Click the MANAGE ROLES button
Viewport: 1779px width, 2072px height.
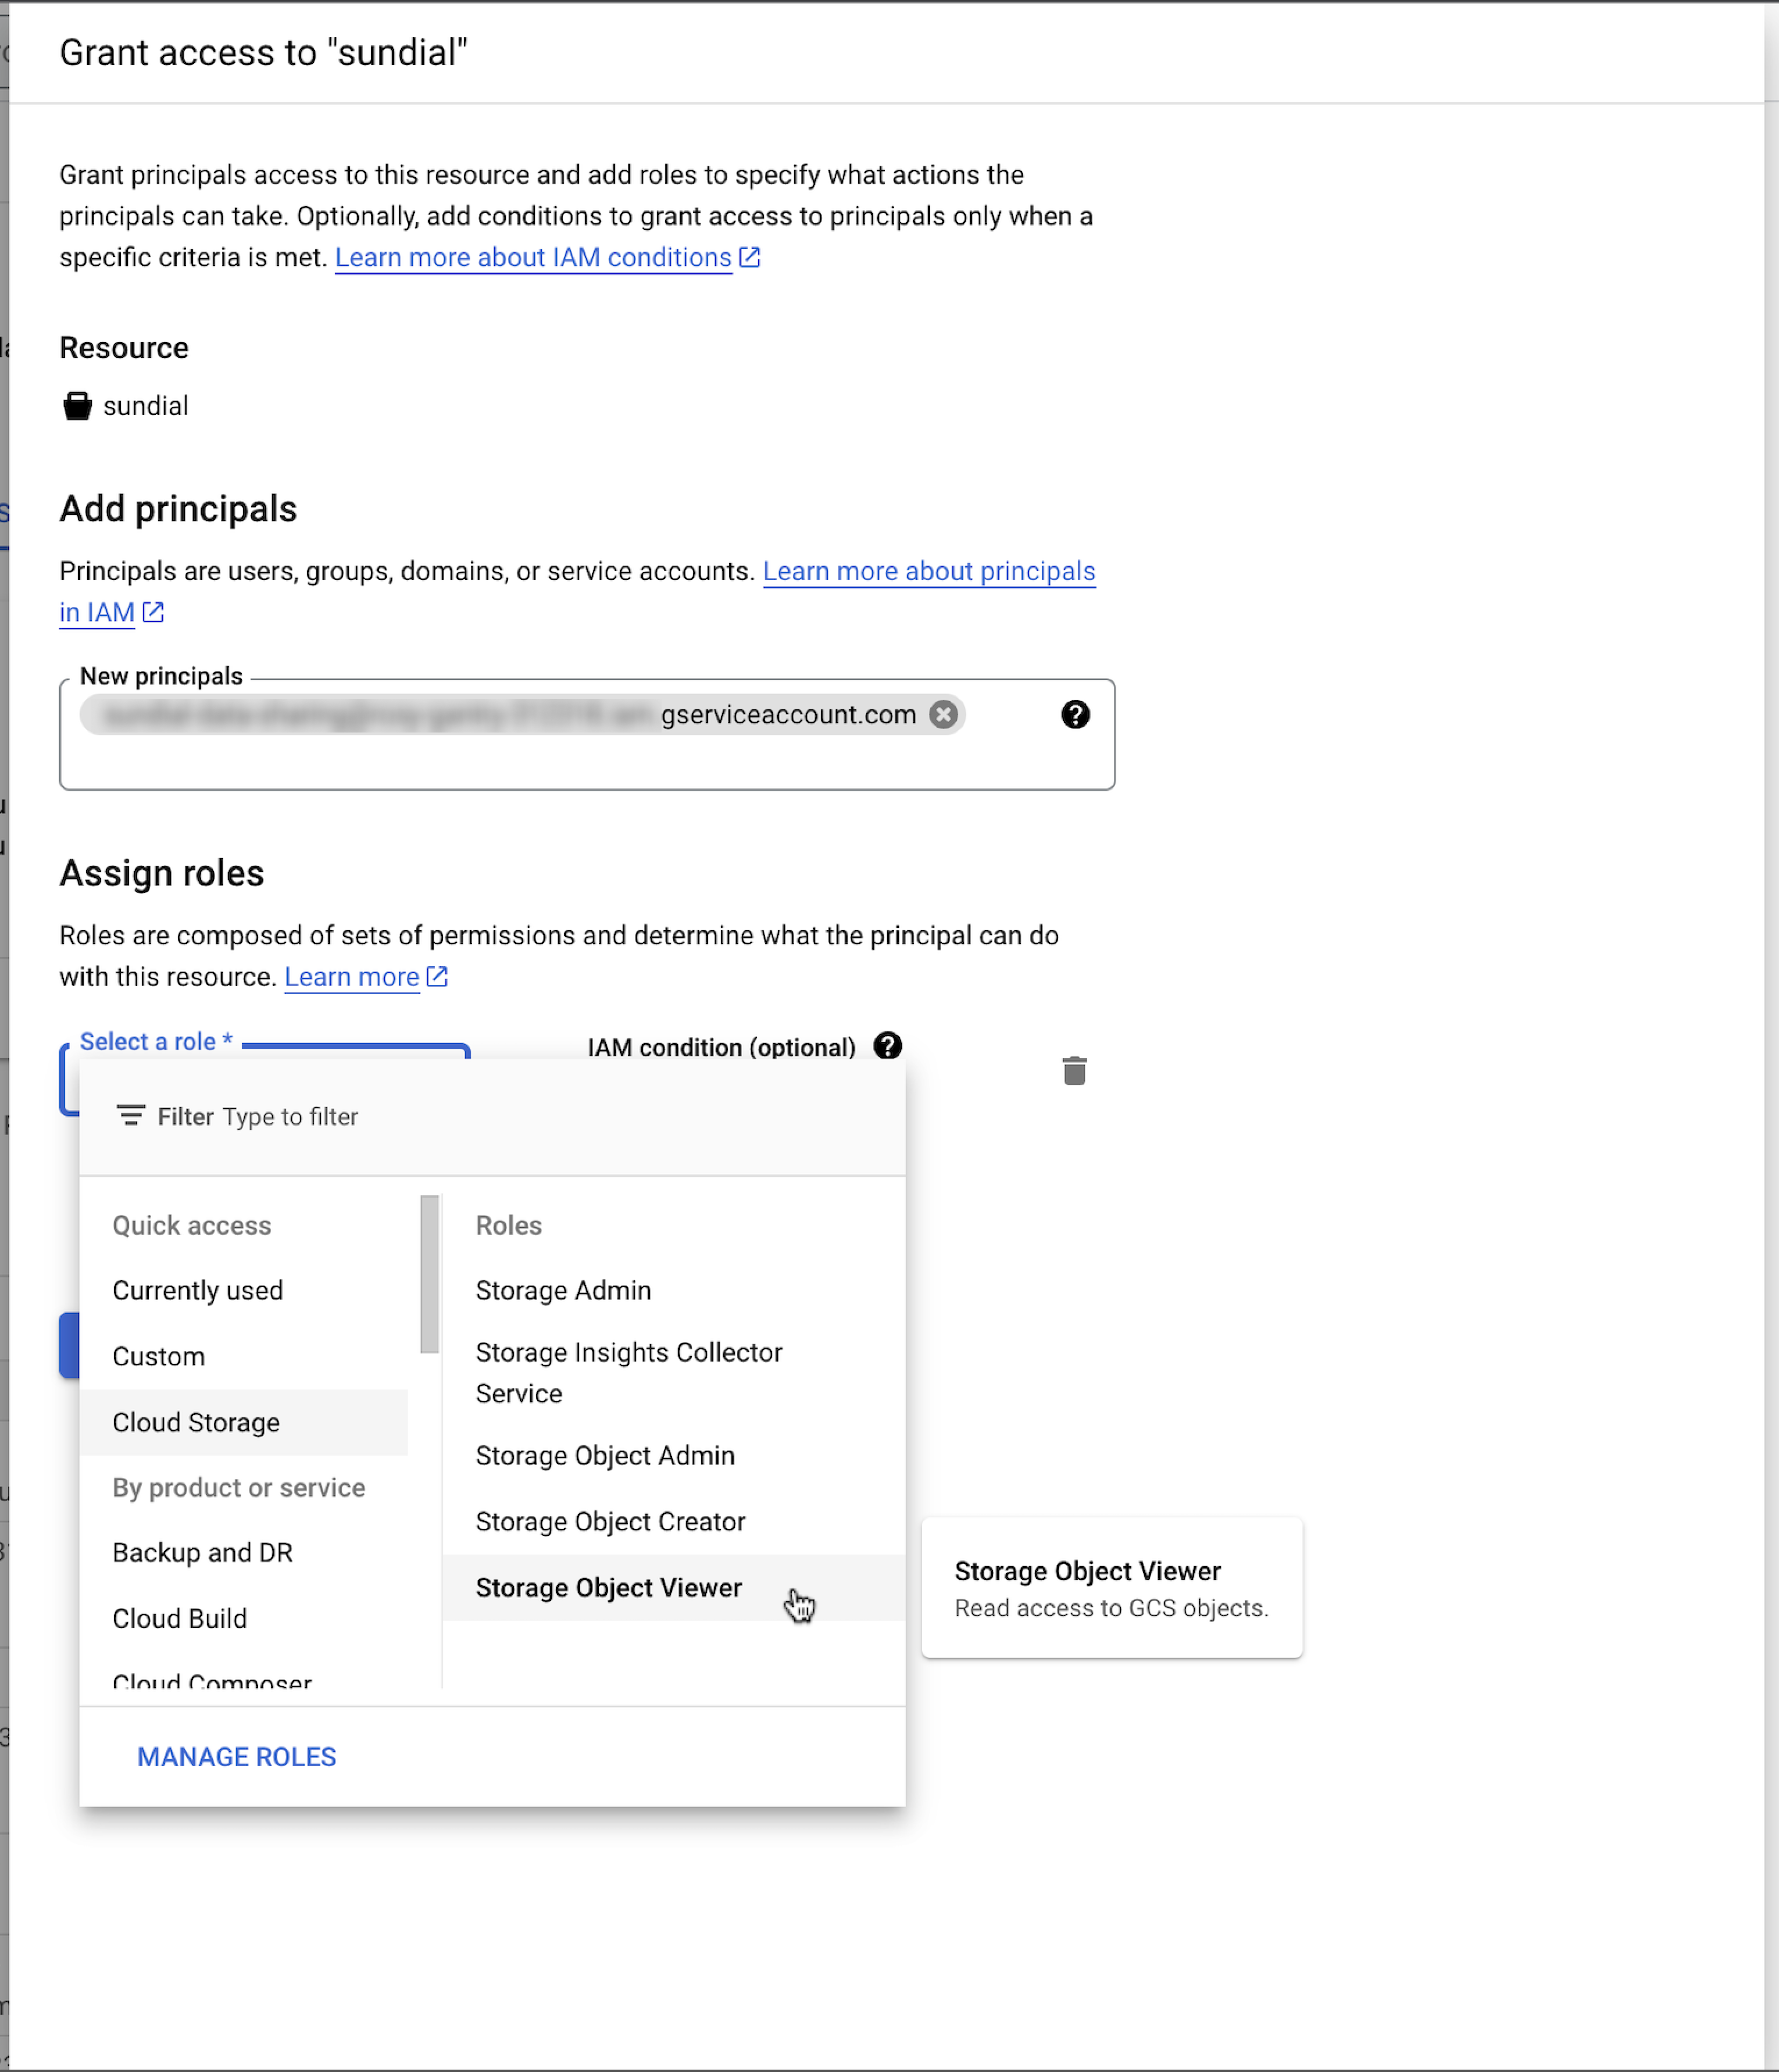pyautogui.click(x=236, y=1756)
